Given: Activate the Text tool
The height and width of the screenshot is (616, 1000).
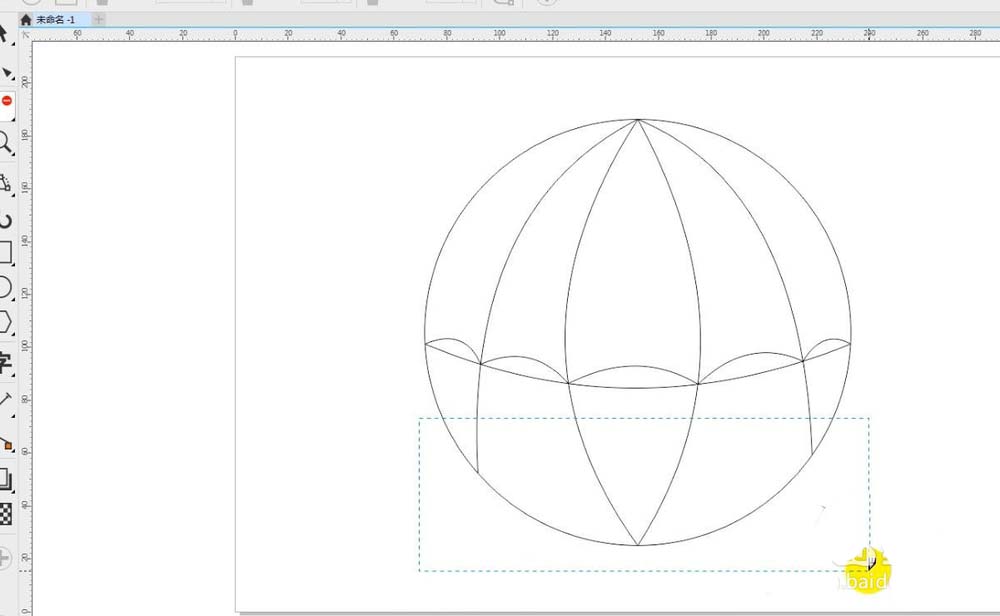Looking at the screenshot, I should pyautogui.click(x=5, y=361).
